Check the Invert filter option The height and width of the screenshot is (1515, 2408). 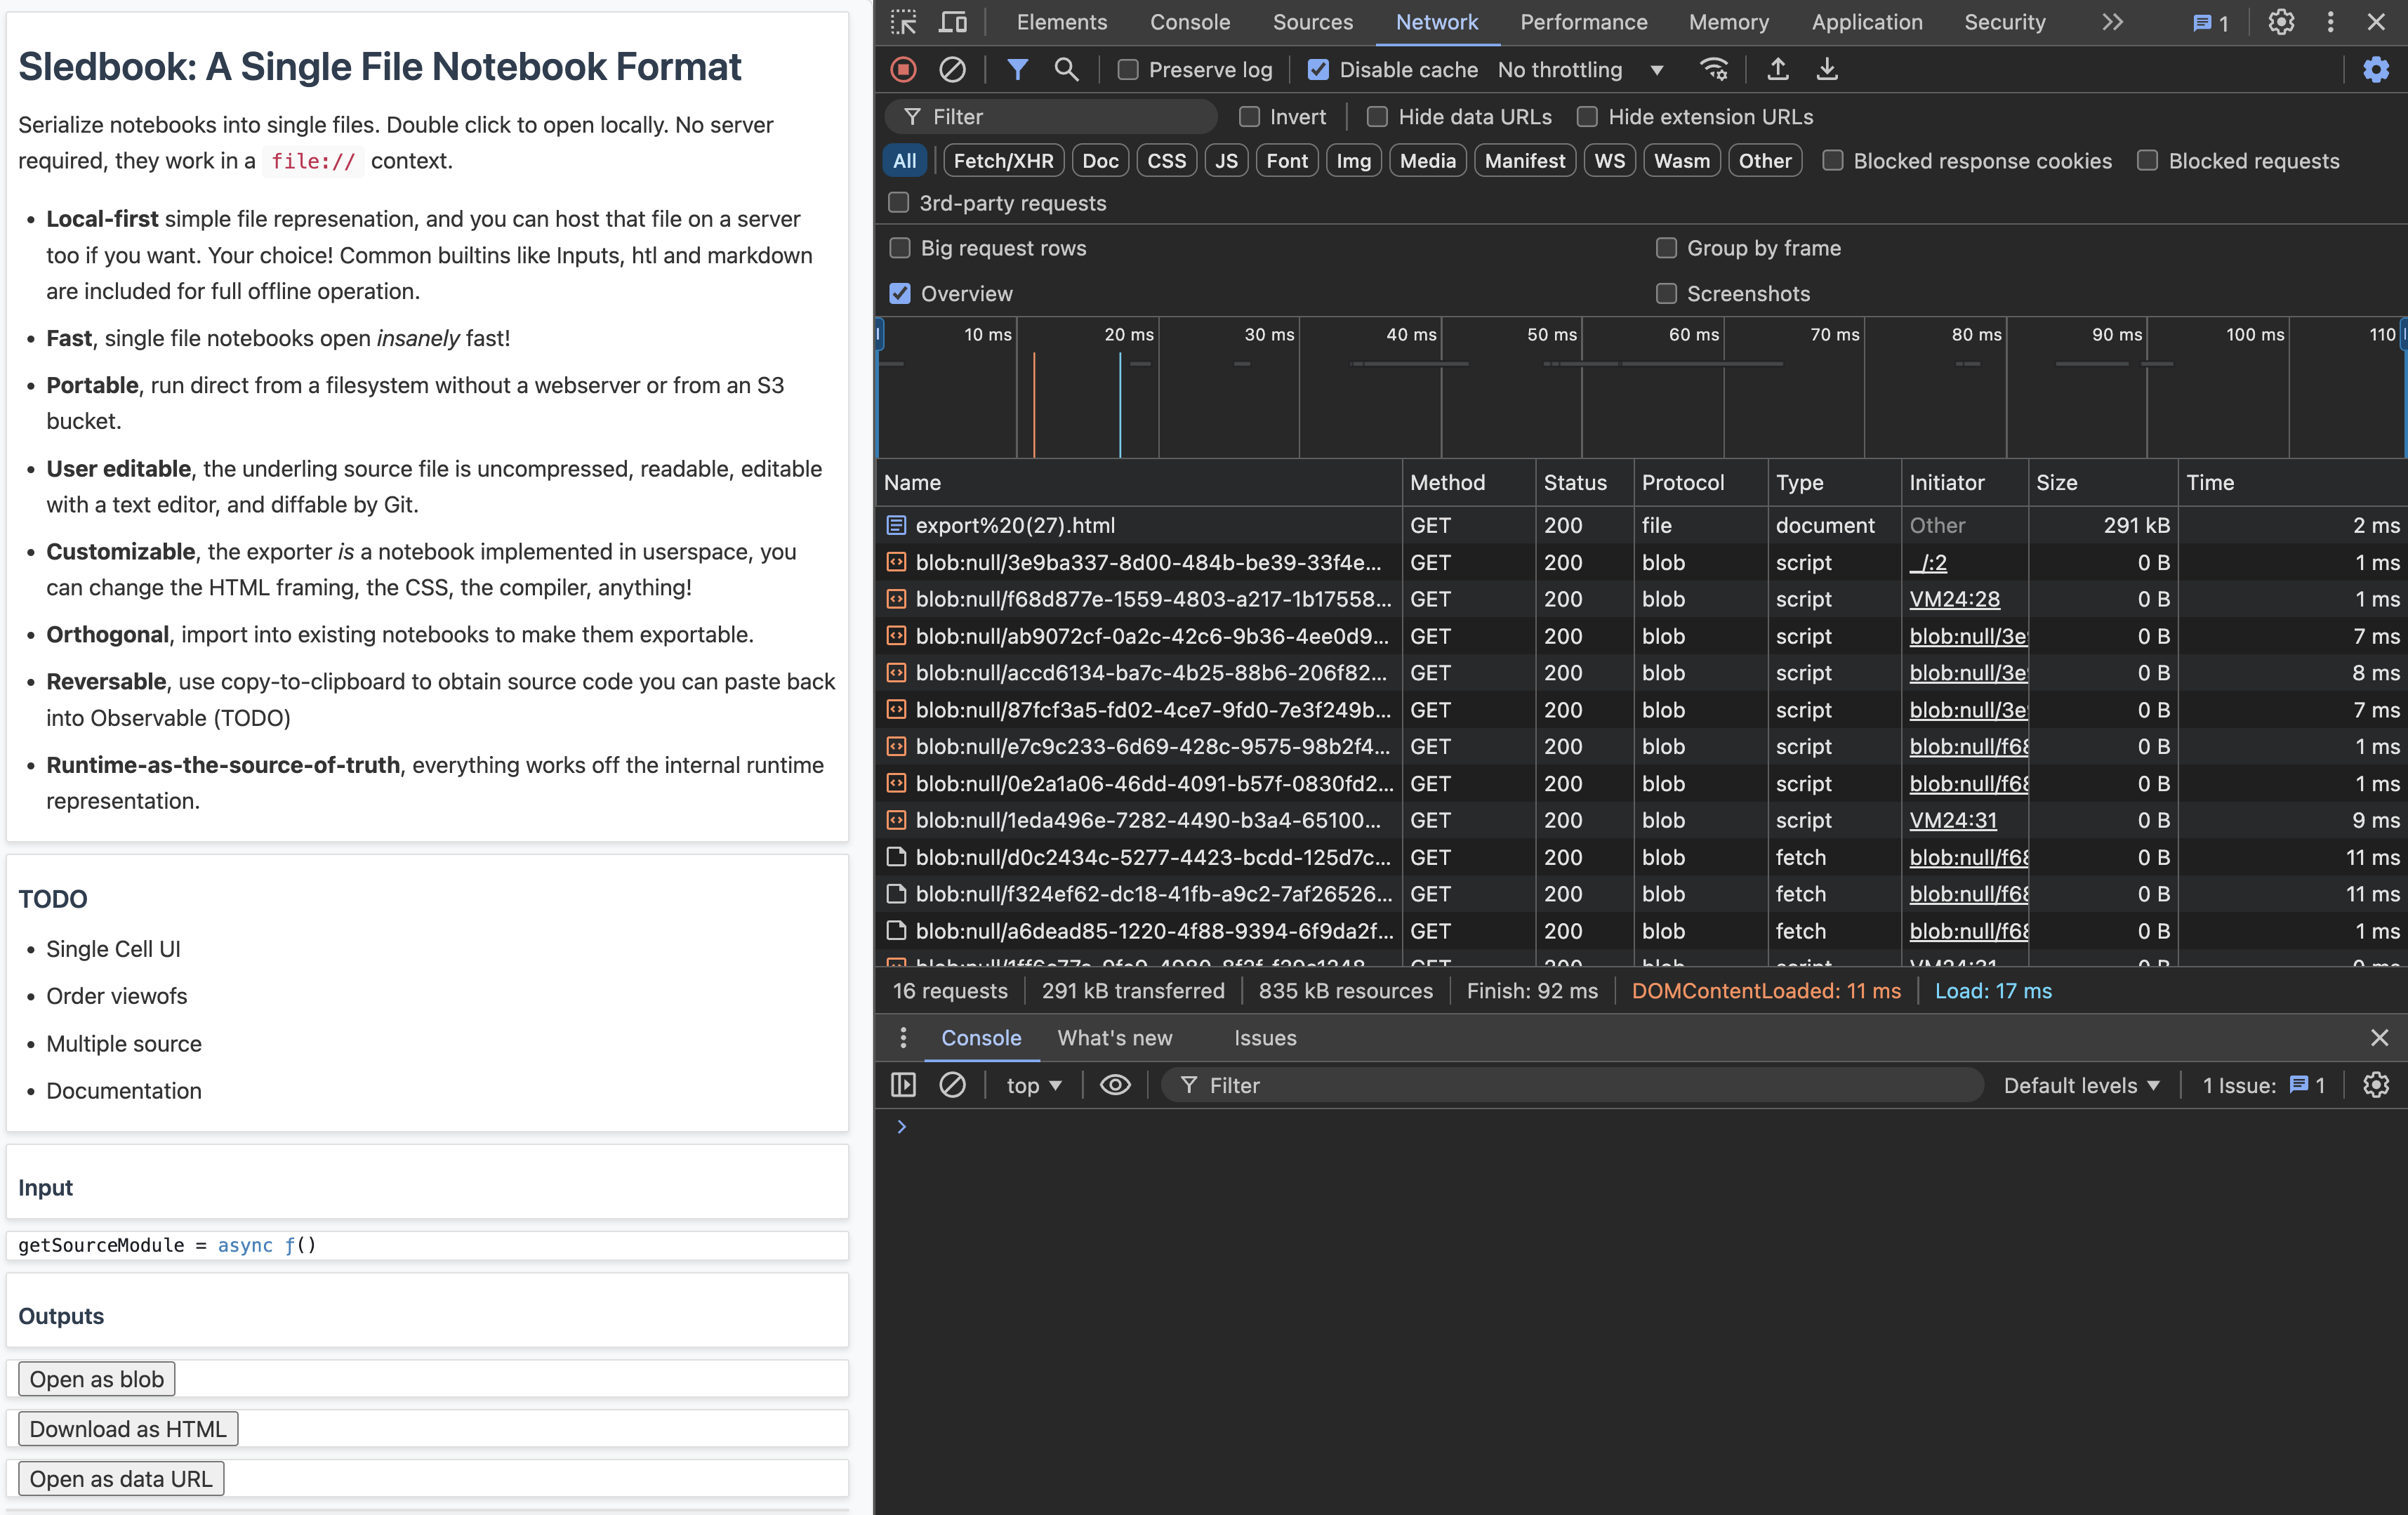point(1249,117)
